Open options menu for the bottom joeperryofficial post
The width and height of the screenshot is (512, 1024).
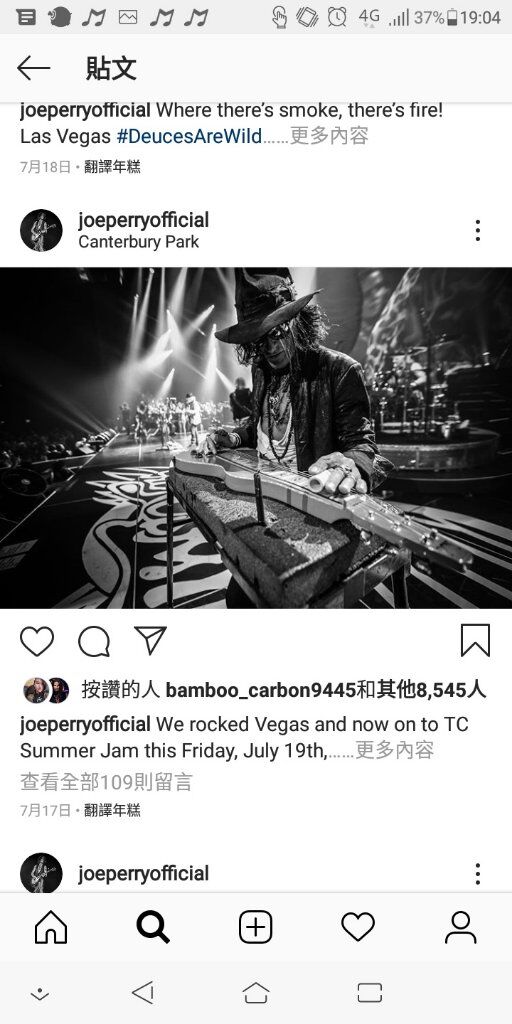tap(478, 873)
